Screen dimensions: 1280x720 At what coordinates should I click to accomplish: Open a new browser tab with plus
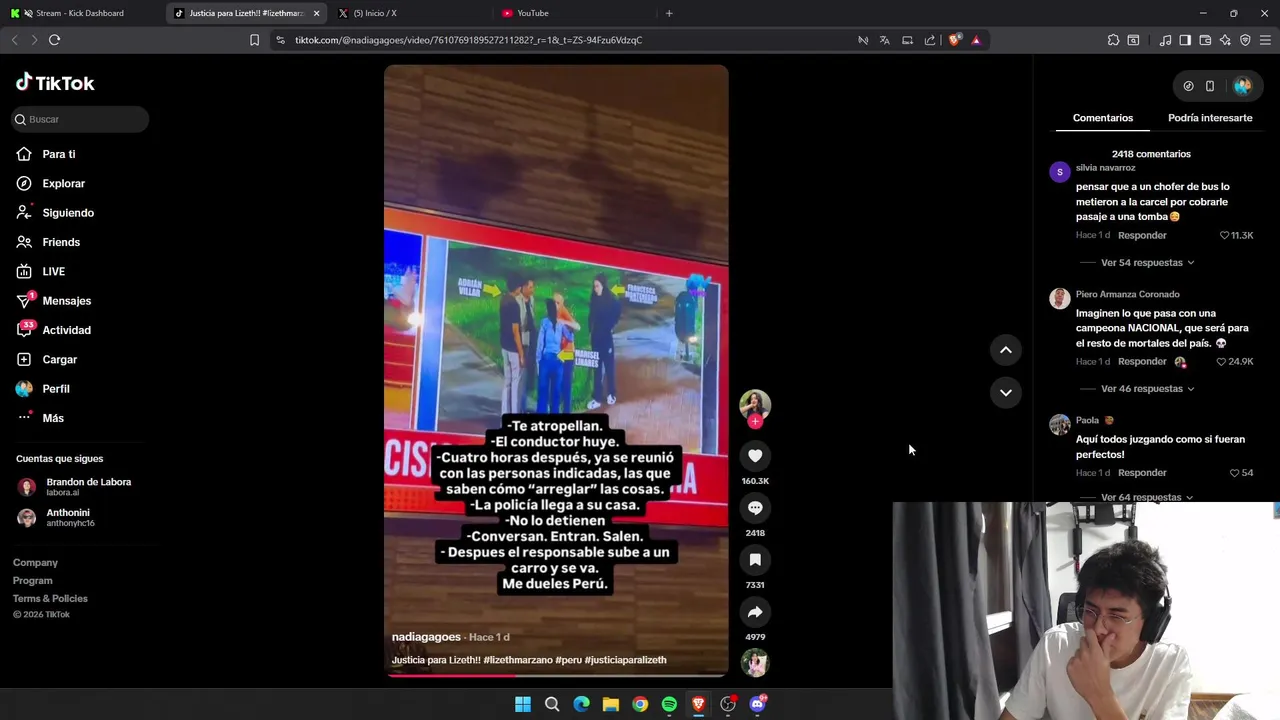tap(669, 13)
